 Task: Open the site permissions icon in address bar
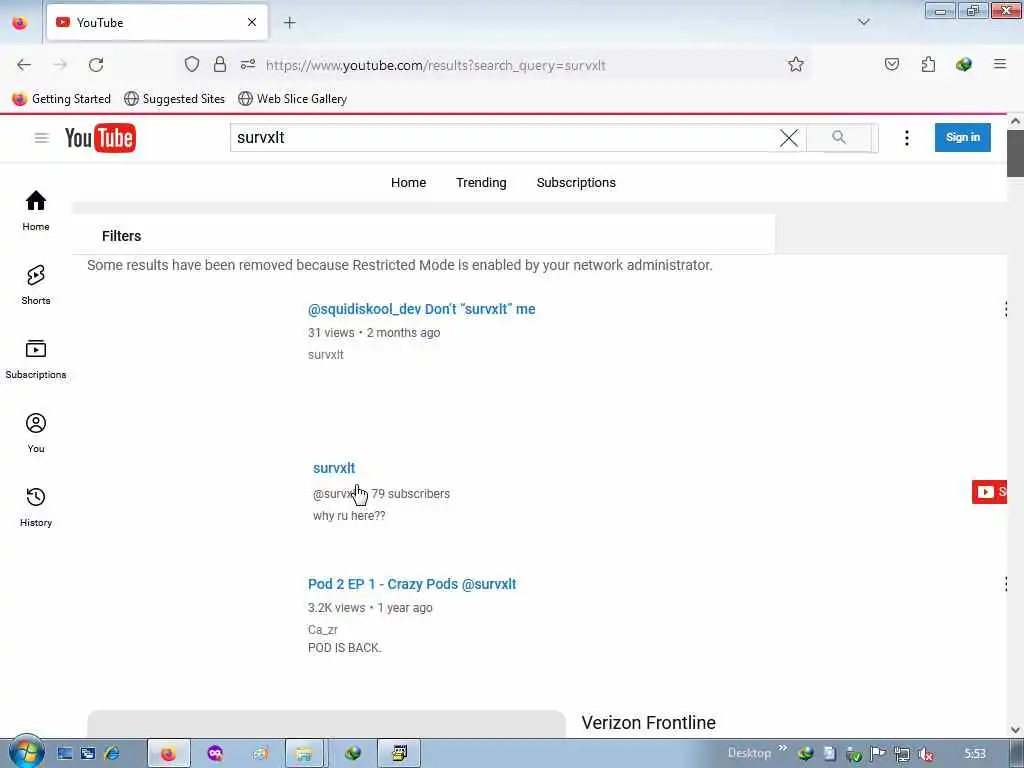[x=248, y=64]
